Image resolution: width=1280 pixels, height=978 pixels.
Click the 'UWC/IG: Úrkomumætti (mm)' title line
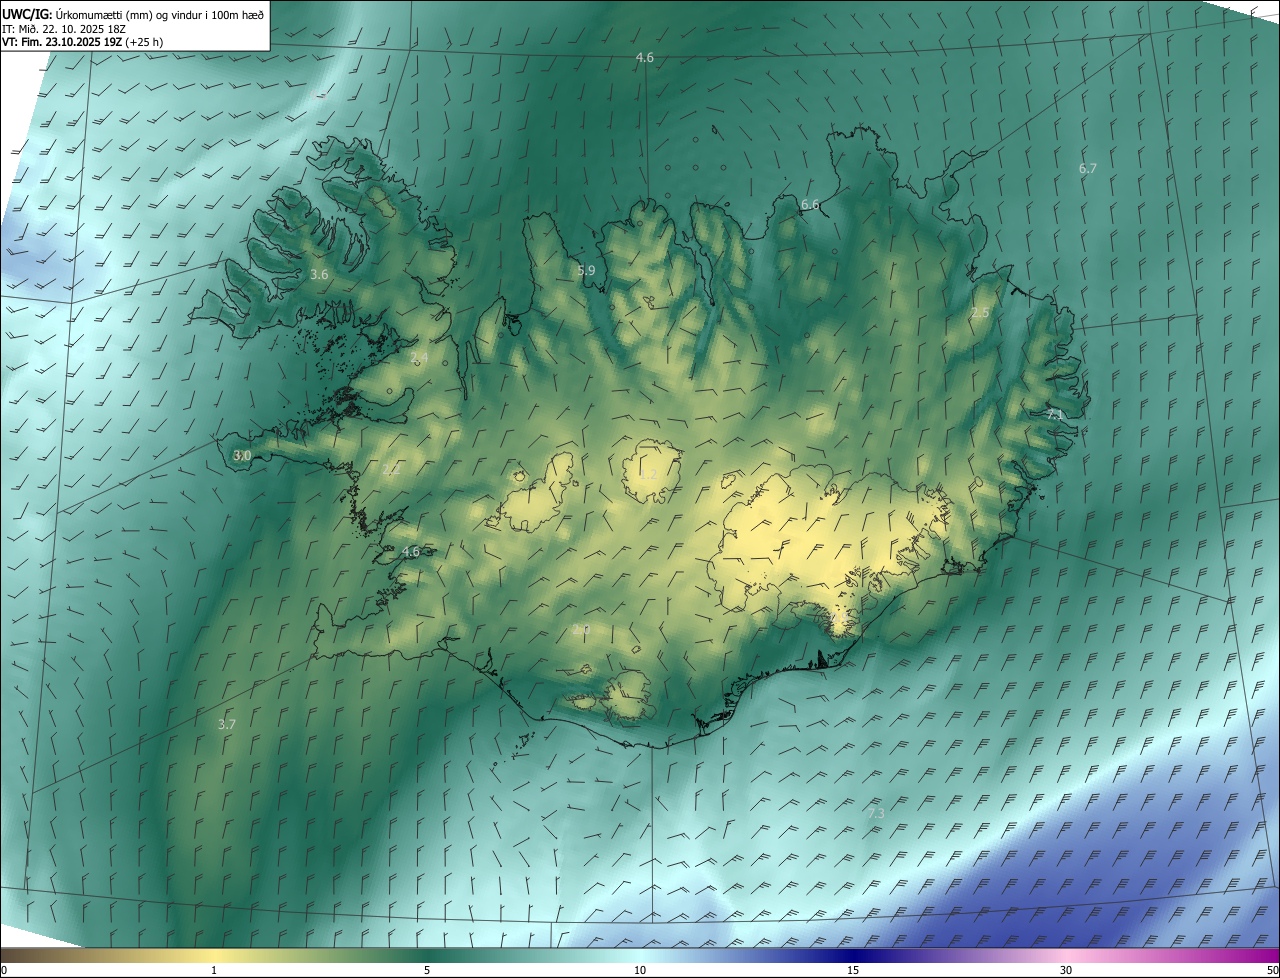point(134,14)
